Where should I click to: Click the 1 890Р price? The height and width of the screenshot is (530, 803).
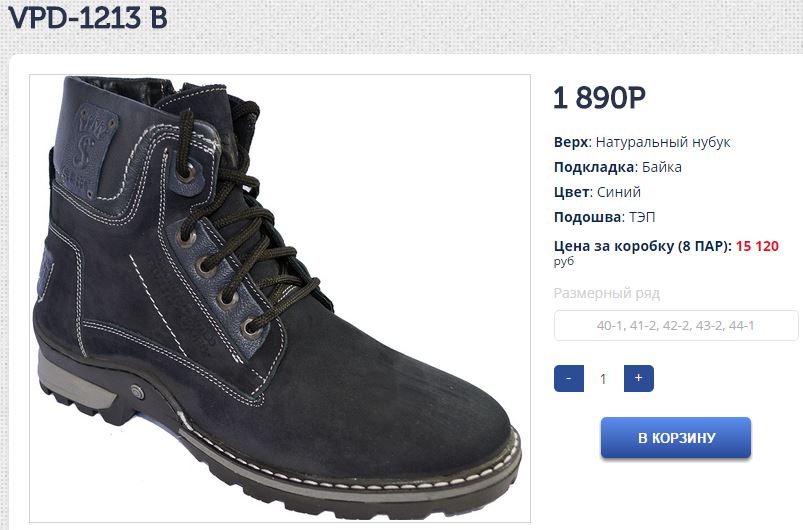(x=600, y=97)
